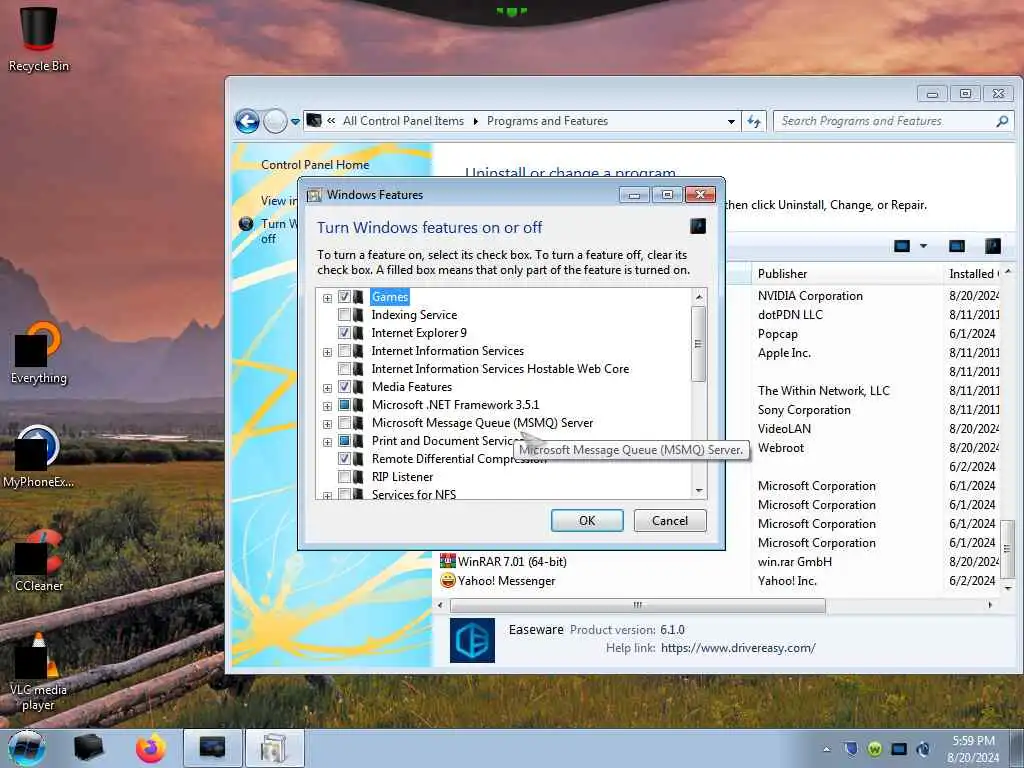Image resolution: width=1024 pixels, height=768 pixels.
Task: Expand the Games tree node
Action: tap(327, 298)
